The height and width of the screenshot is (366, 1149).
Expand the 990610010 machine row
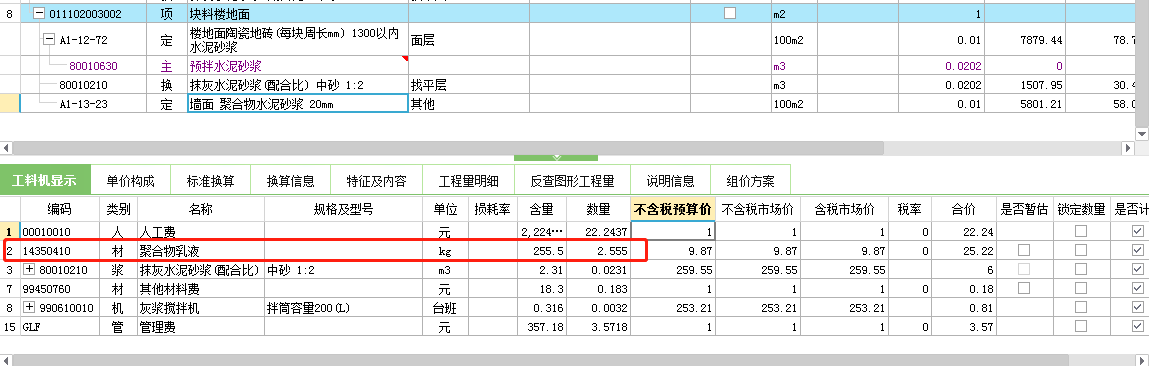tap(29, 308)
